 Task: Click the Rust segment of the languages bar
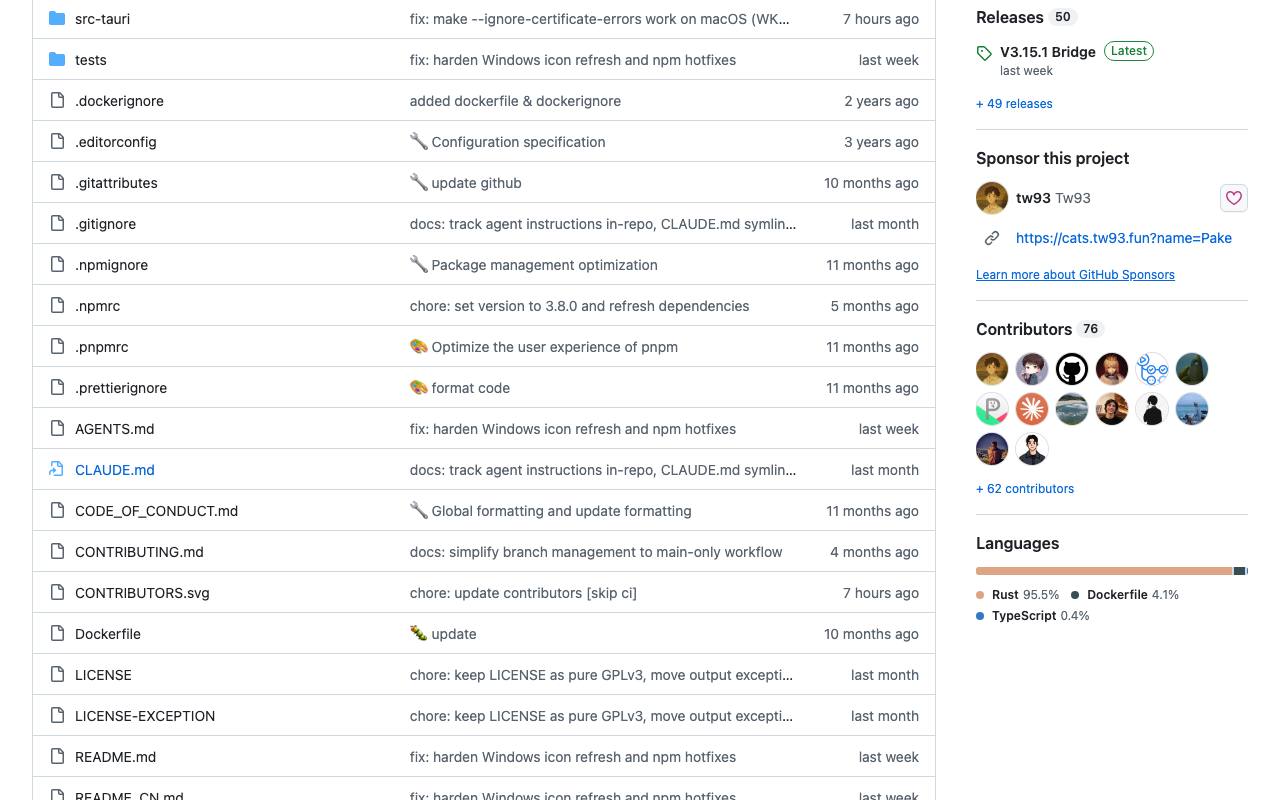click(1104, 571)
